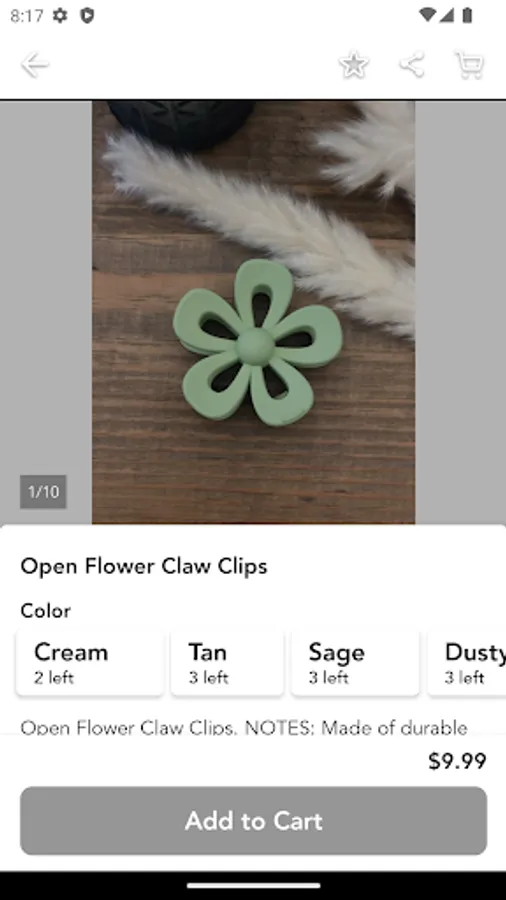Screen dimensions: 506x900
Task: Tap the Open Flower Claw Clips title
Action: point(144,566)
